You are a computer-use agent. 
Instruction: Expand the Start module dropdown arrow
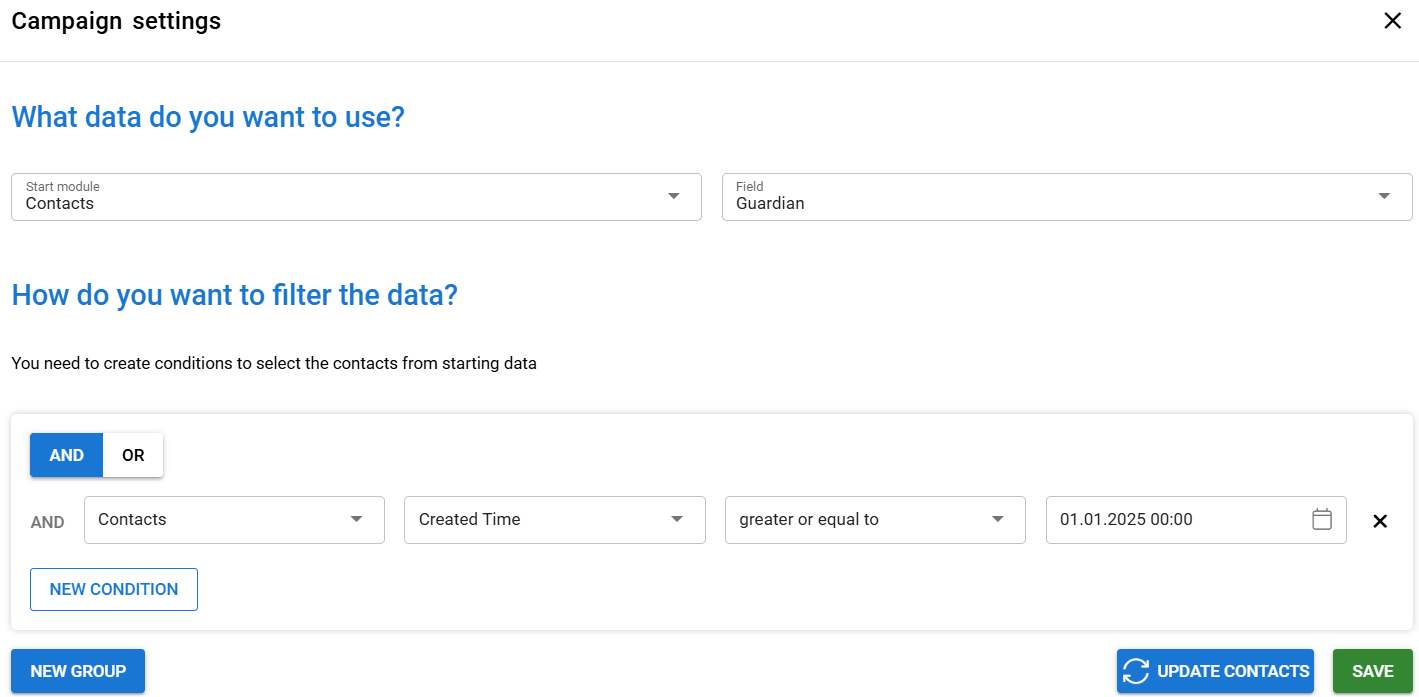[x=674, y=196]
